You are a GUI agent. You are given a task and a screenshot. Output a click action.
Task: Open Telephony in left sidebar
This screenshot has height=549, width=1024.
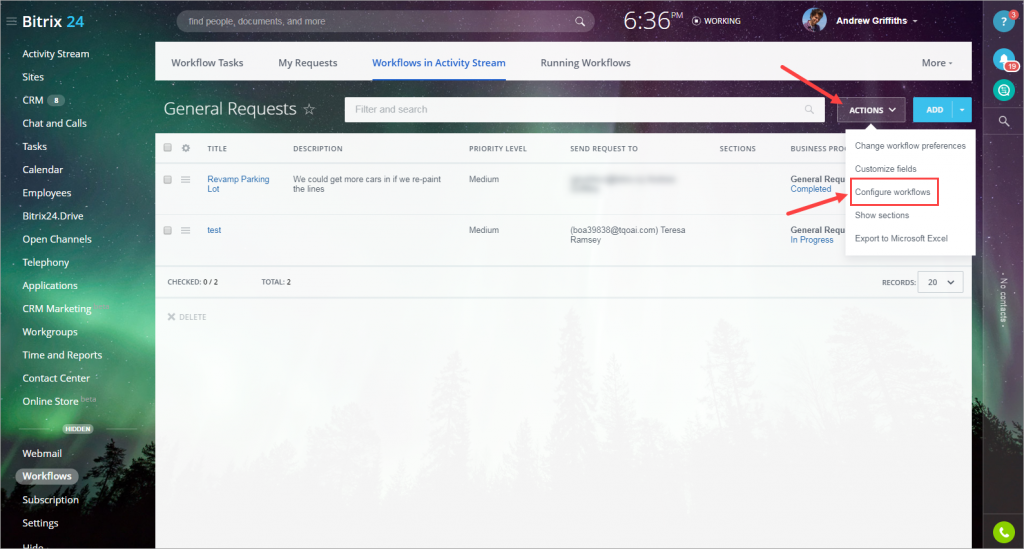pos(46,262)
